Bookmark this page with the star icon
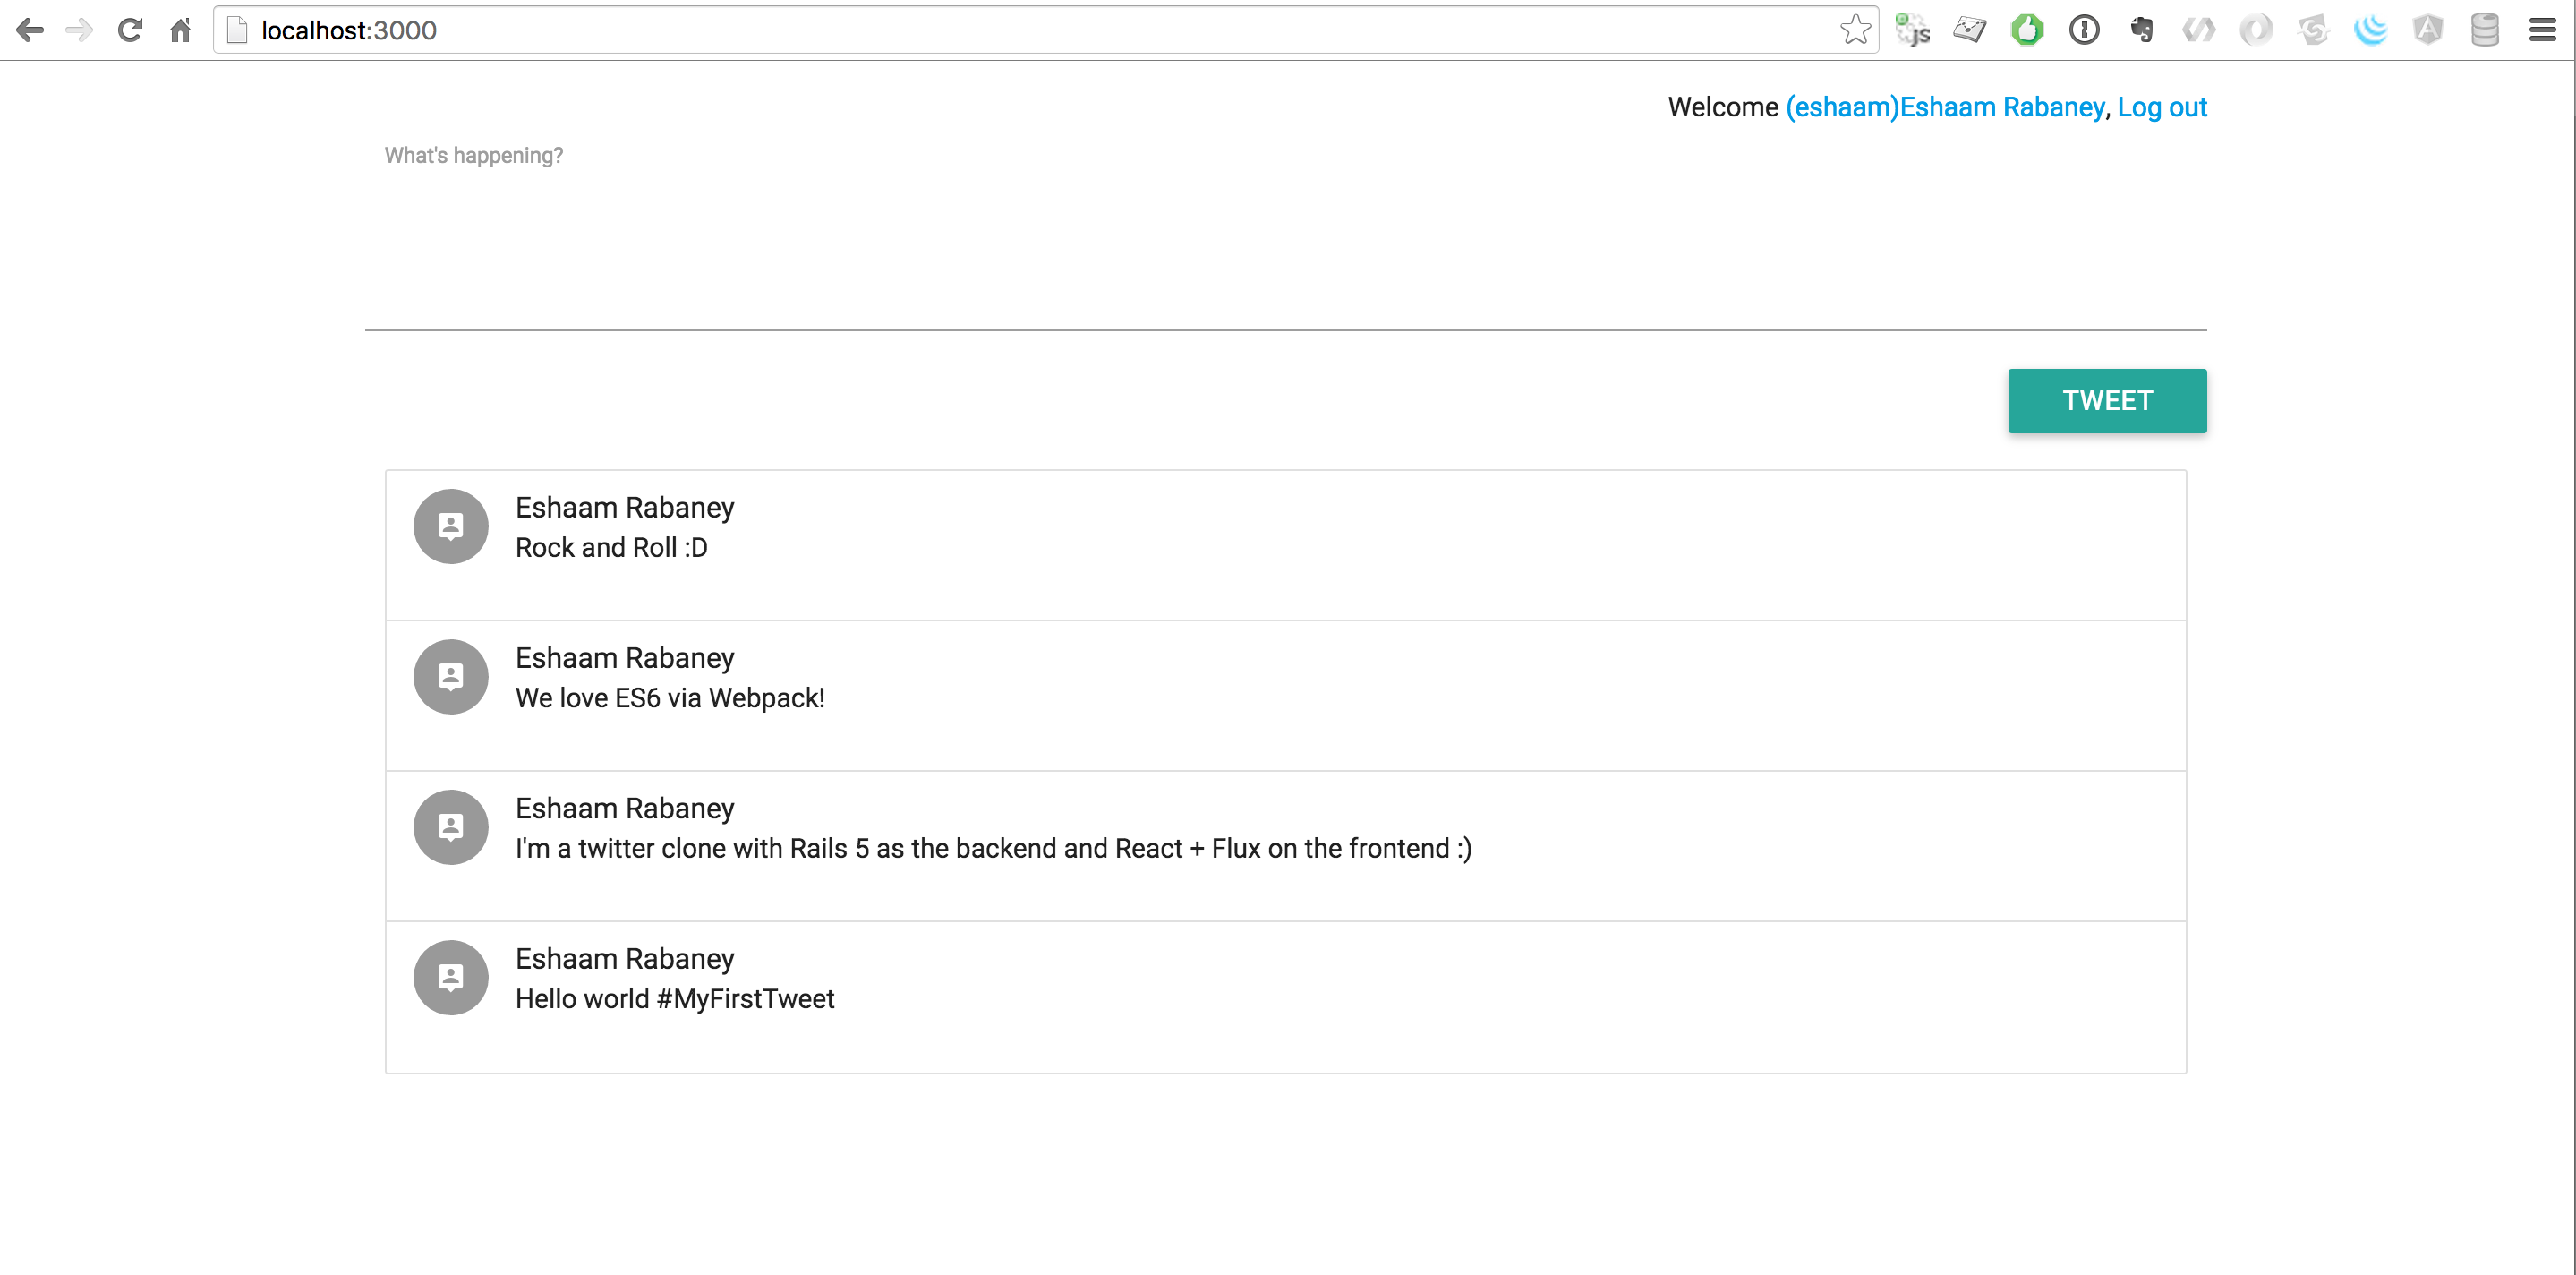2576x1275 pixels. point(1855,30)
